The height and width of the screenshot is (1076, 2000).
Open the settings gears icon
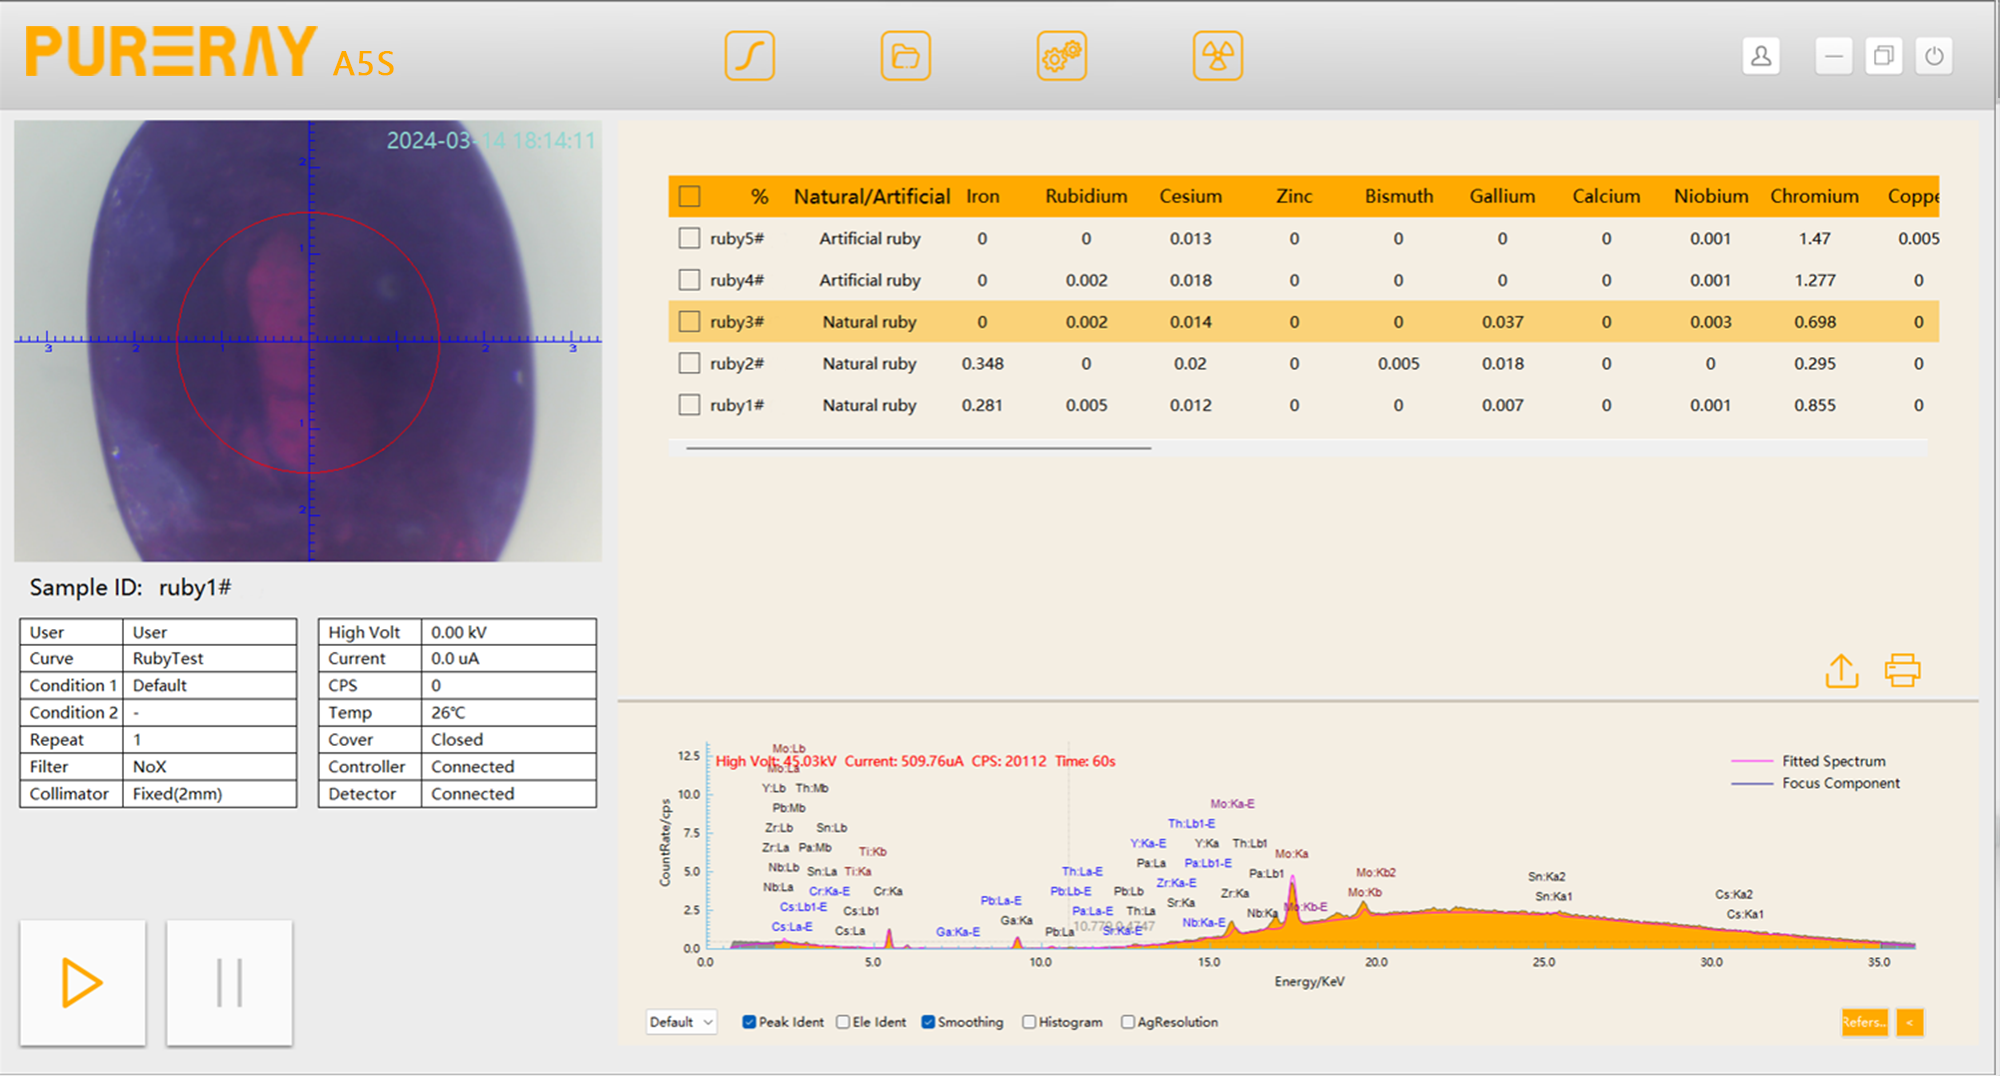click(1061, 56)
